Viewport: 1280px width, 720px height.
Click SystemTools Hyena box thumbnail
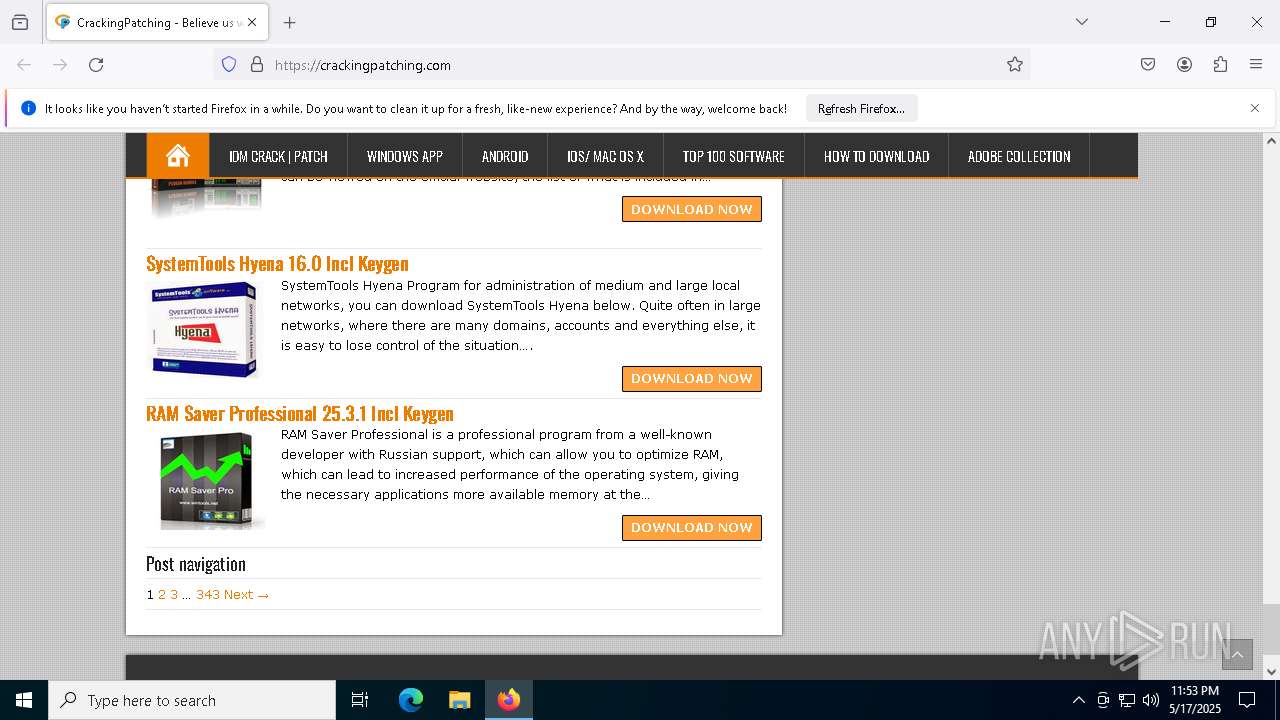coord(205,329)
